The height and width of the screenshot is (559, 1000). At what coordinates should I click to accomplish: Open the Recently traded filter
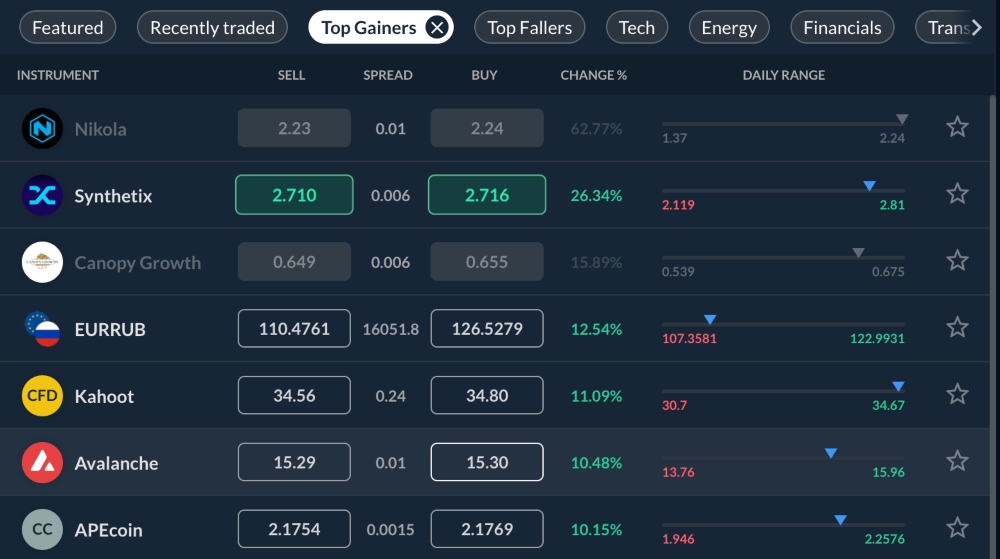coord(212,27)
